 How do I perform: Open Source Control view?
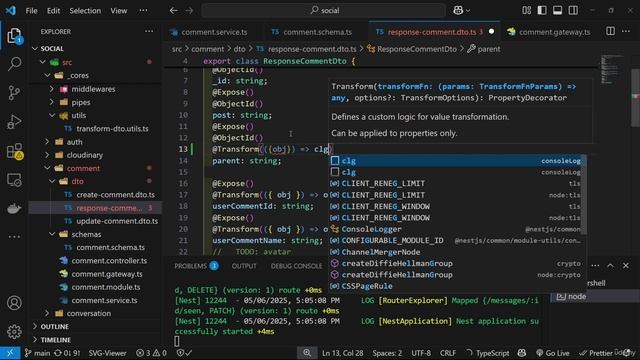coord(14,93)
